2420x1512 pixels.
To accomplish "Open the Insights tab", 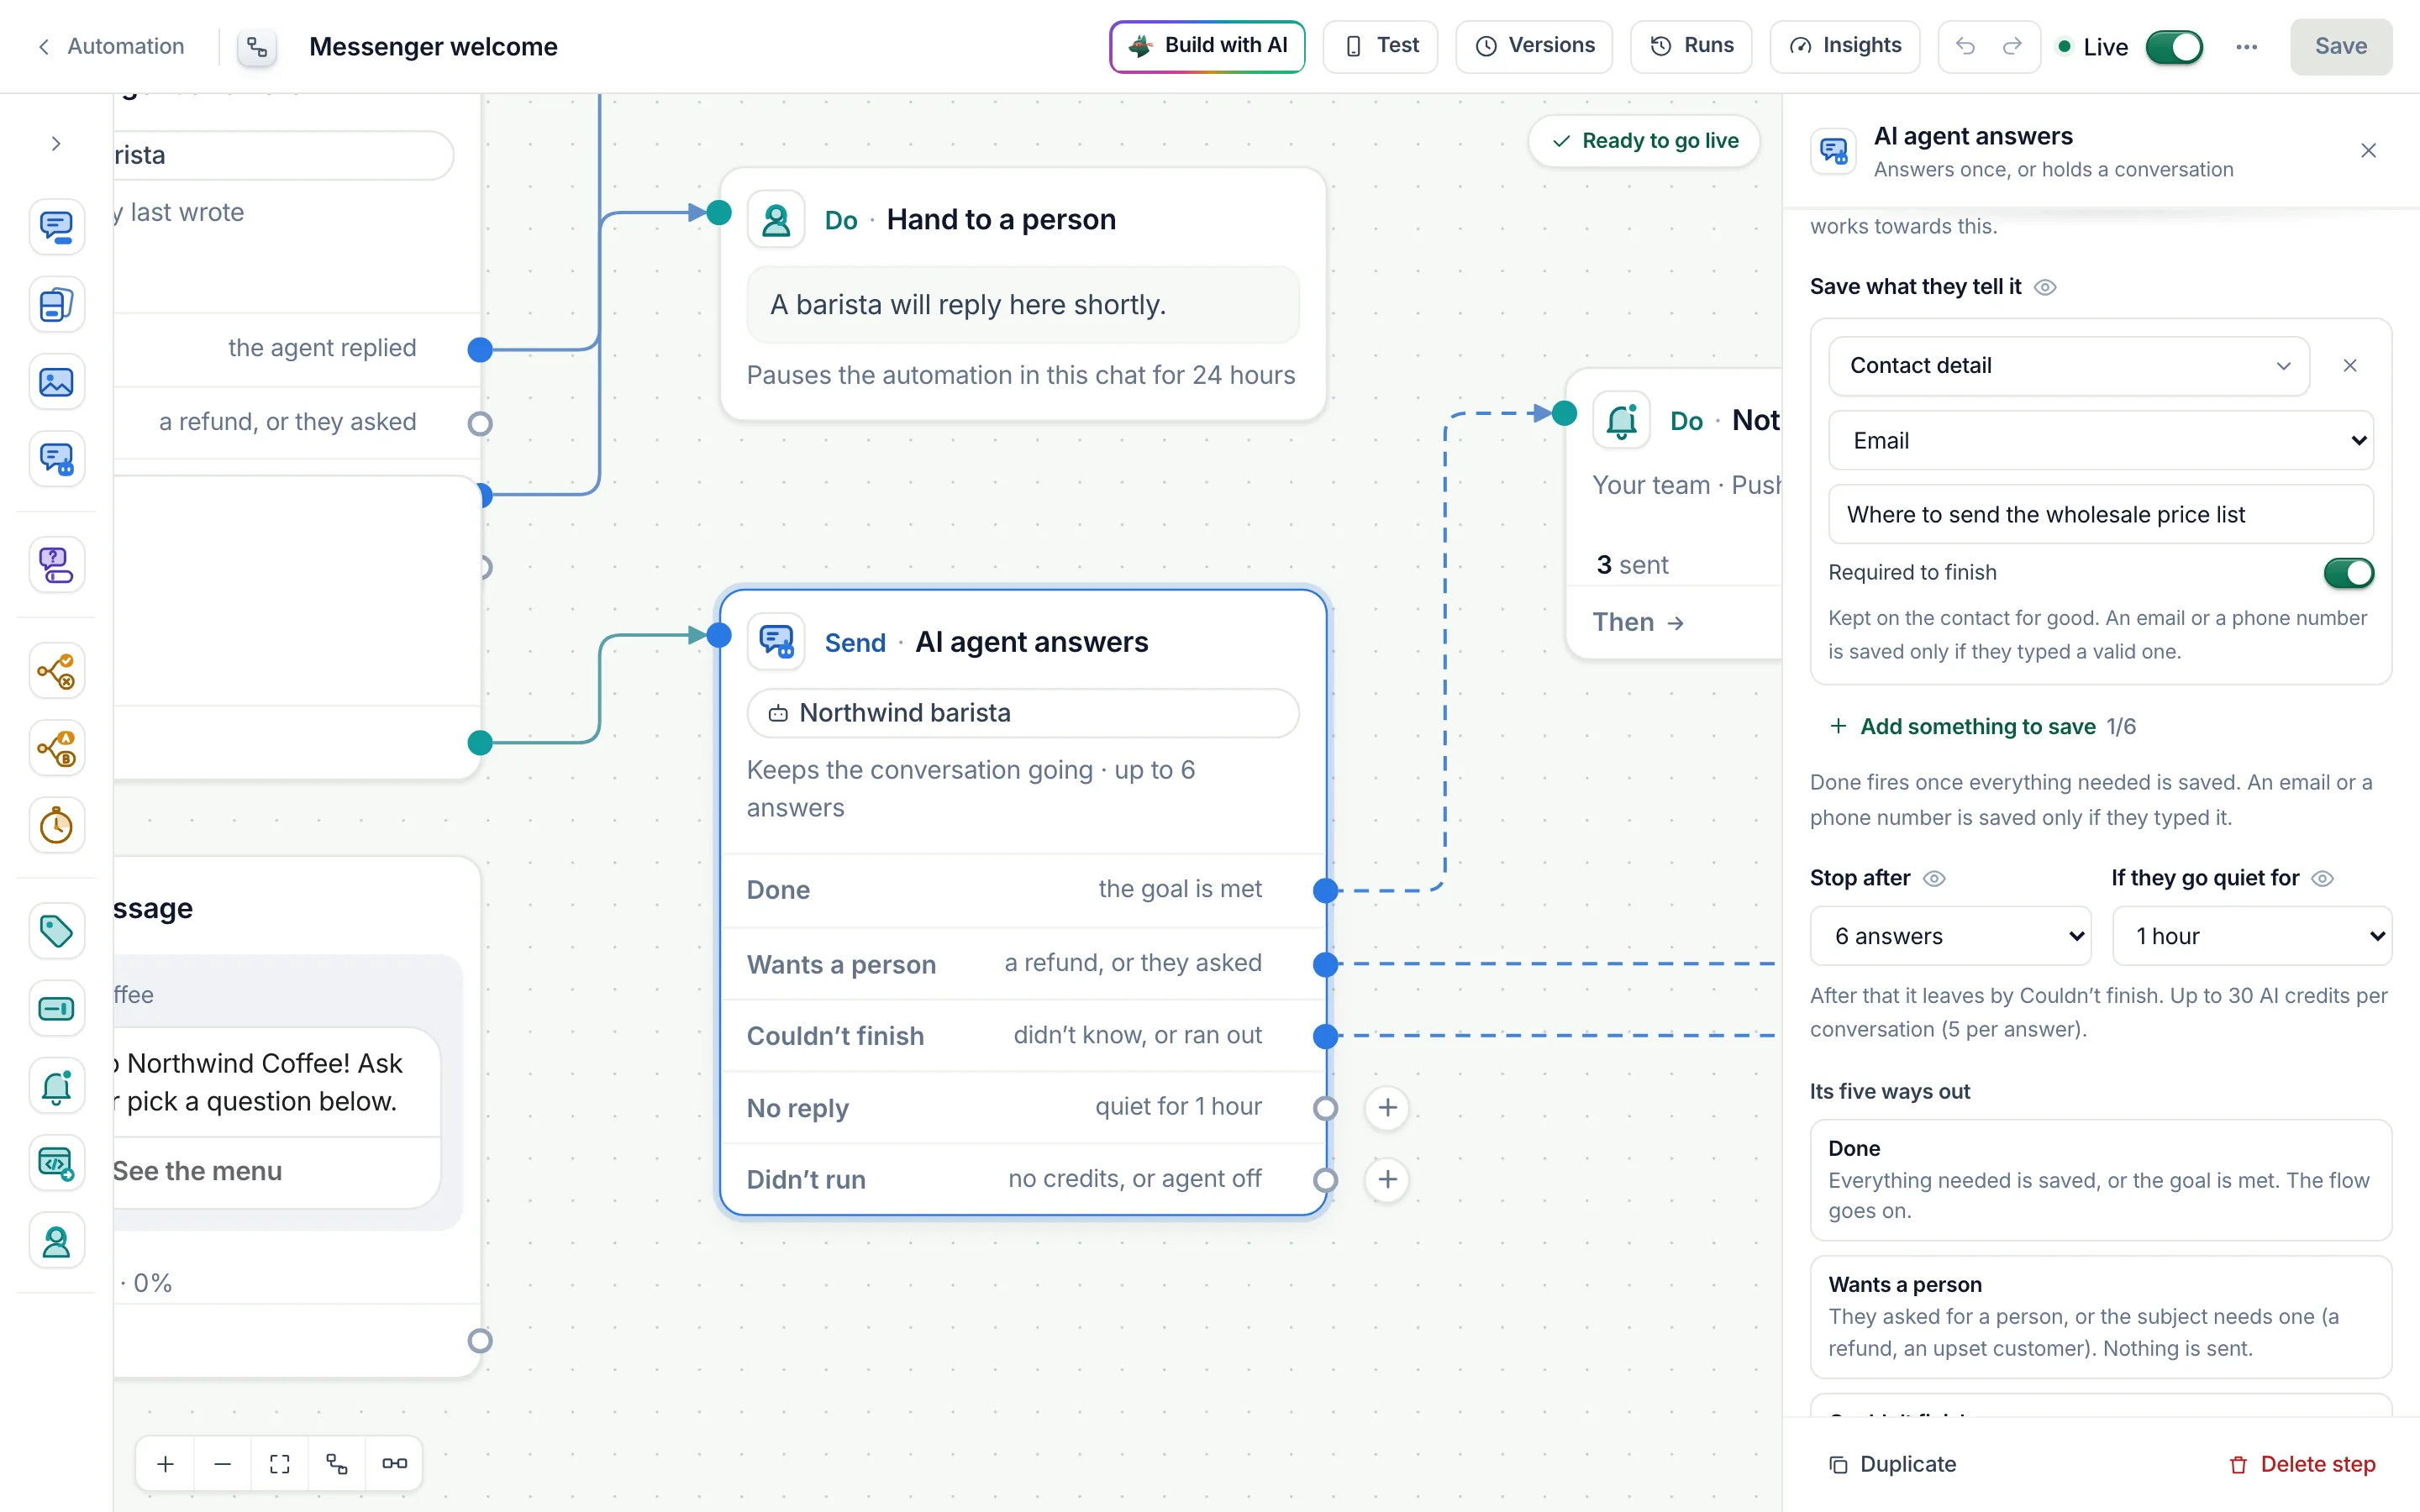I will point(1844,46).
